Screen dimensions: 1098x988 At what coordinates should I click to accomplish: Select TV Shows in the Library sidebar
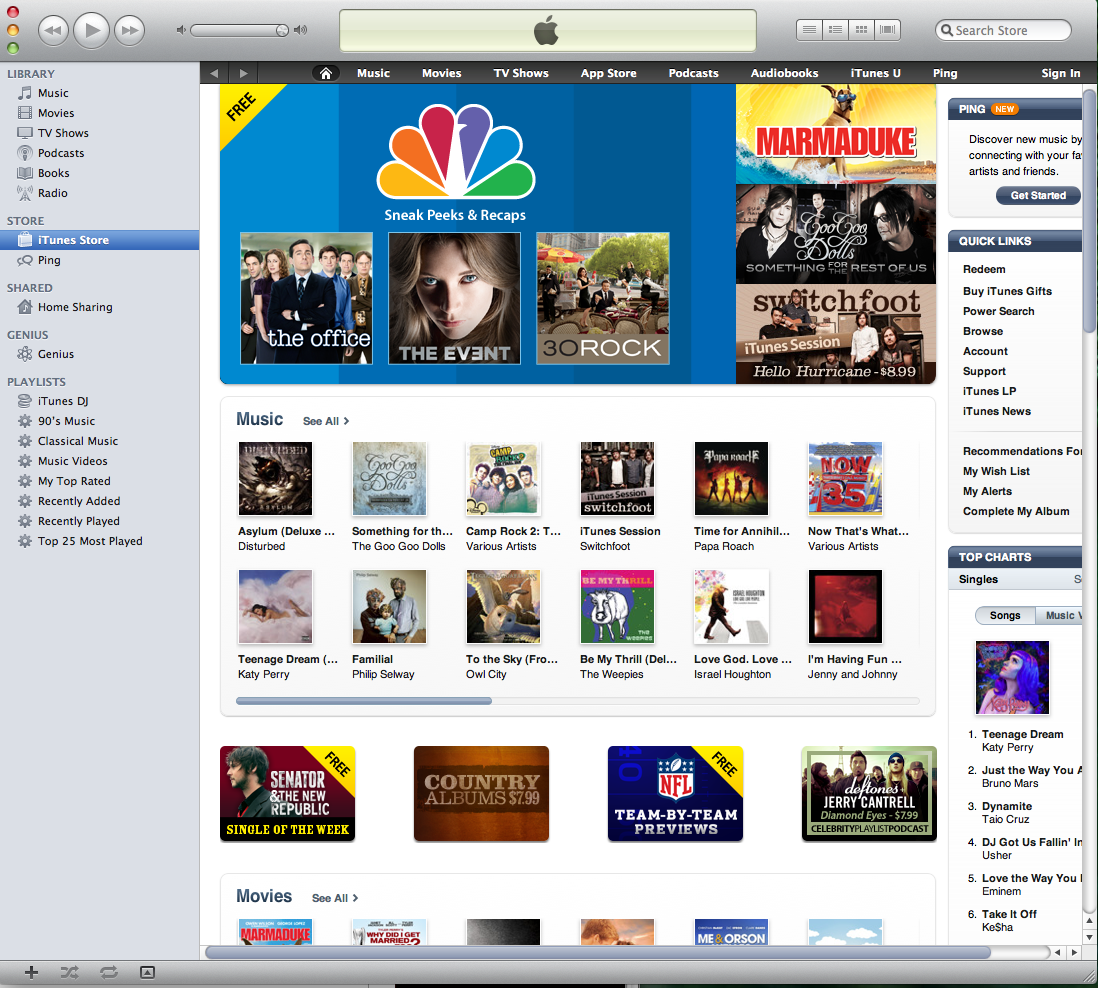(x=99, y=133)
